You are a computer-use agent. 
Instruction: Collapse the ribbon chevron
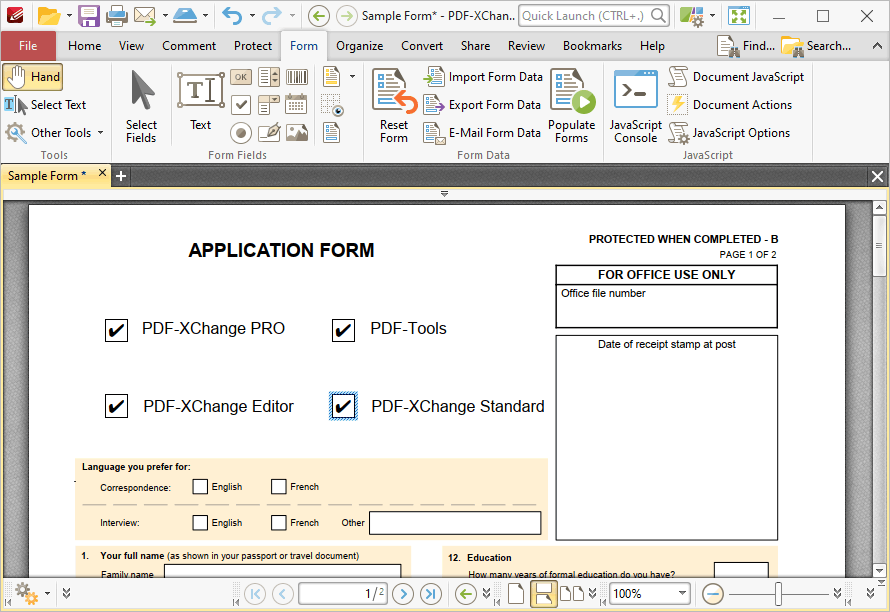tap(877, 46)
